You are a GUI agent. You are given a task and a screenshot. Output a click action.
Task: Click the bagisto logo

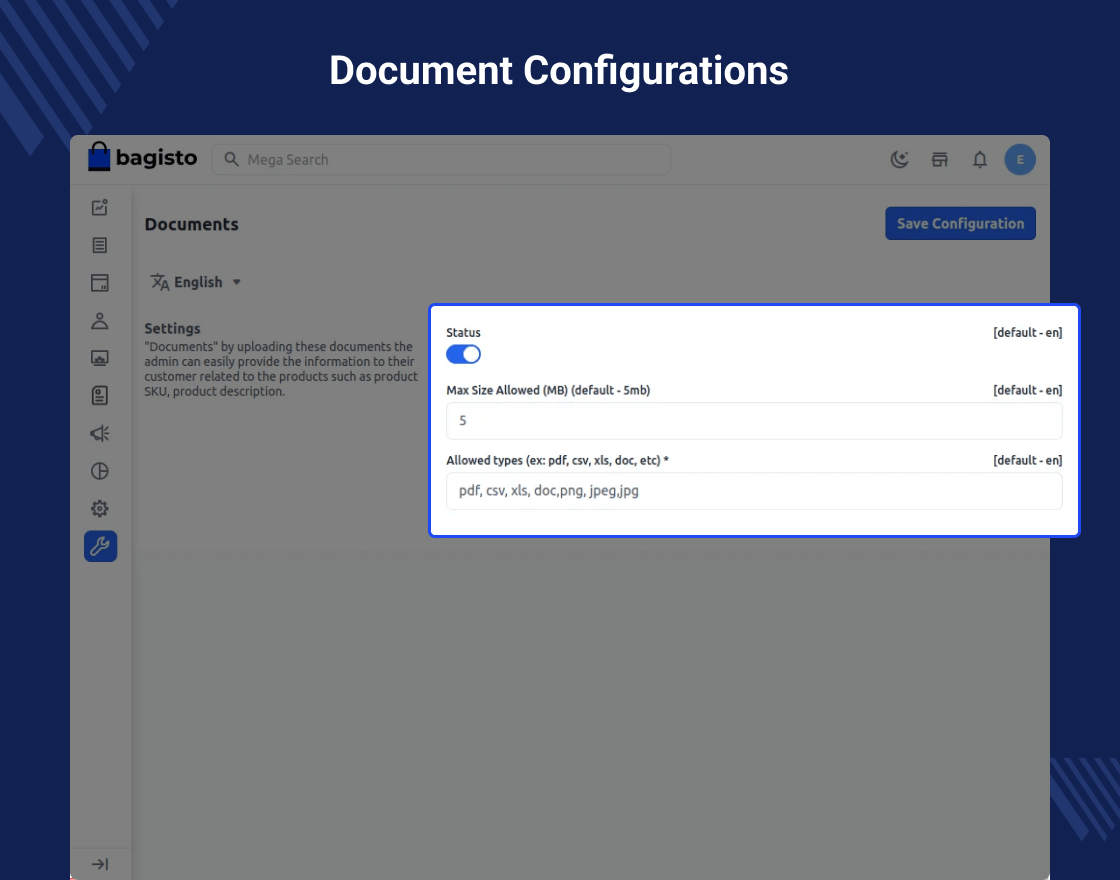(142, 157)
